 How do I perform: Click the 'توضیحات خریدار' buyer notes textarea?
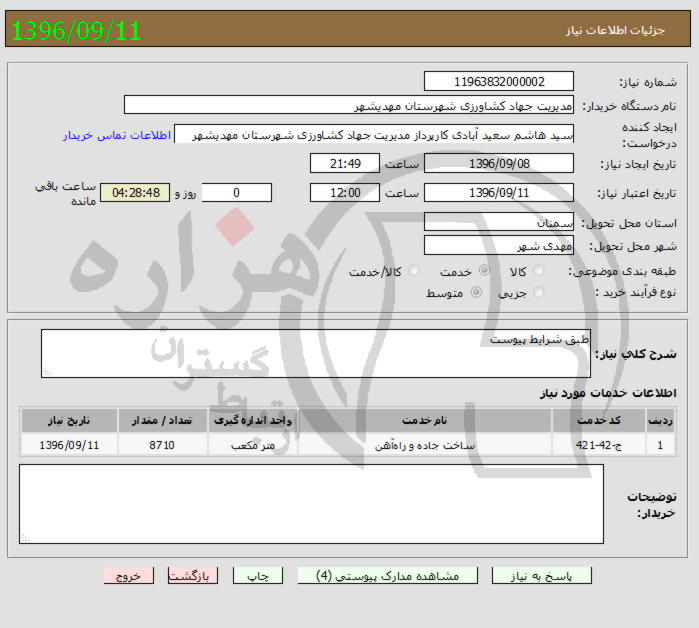click(x=311, y=504)
